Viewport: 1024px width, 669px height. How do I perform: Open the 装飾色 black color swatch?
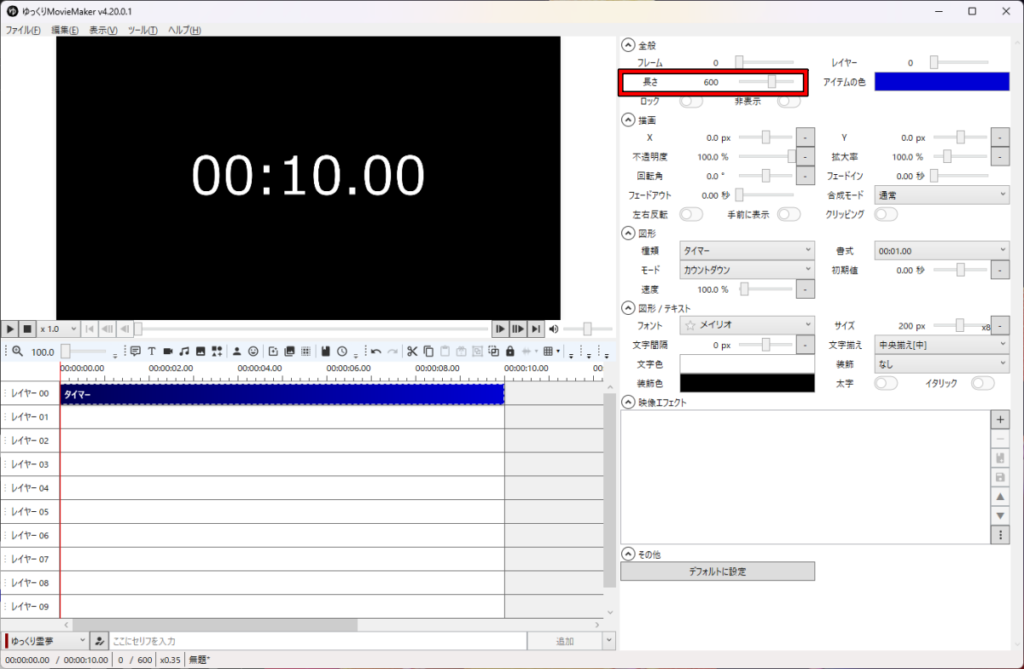point(747,383)
